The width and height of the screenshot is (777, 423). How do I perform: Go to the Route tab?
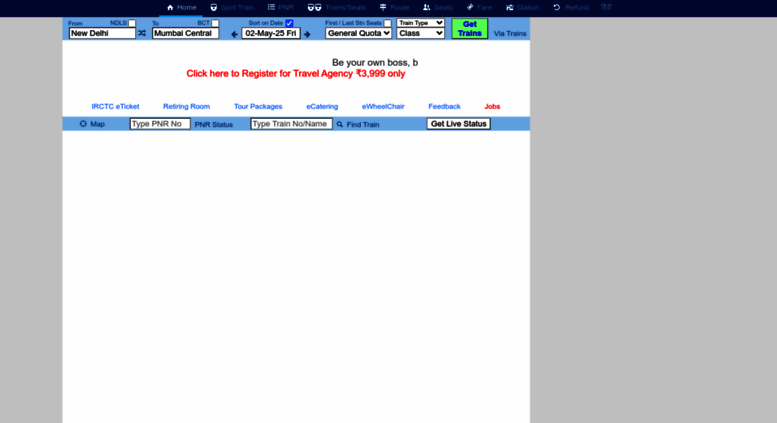click(394, 7)
